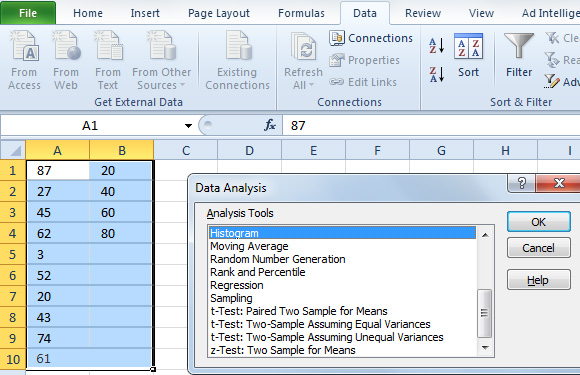This screenshot has width=580, height=375.
Task: Switch to the View tab
Action: click(x=481, y=13)
